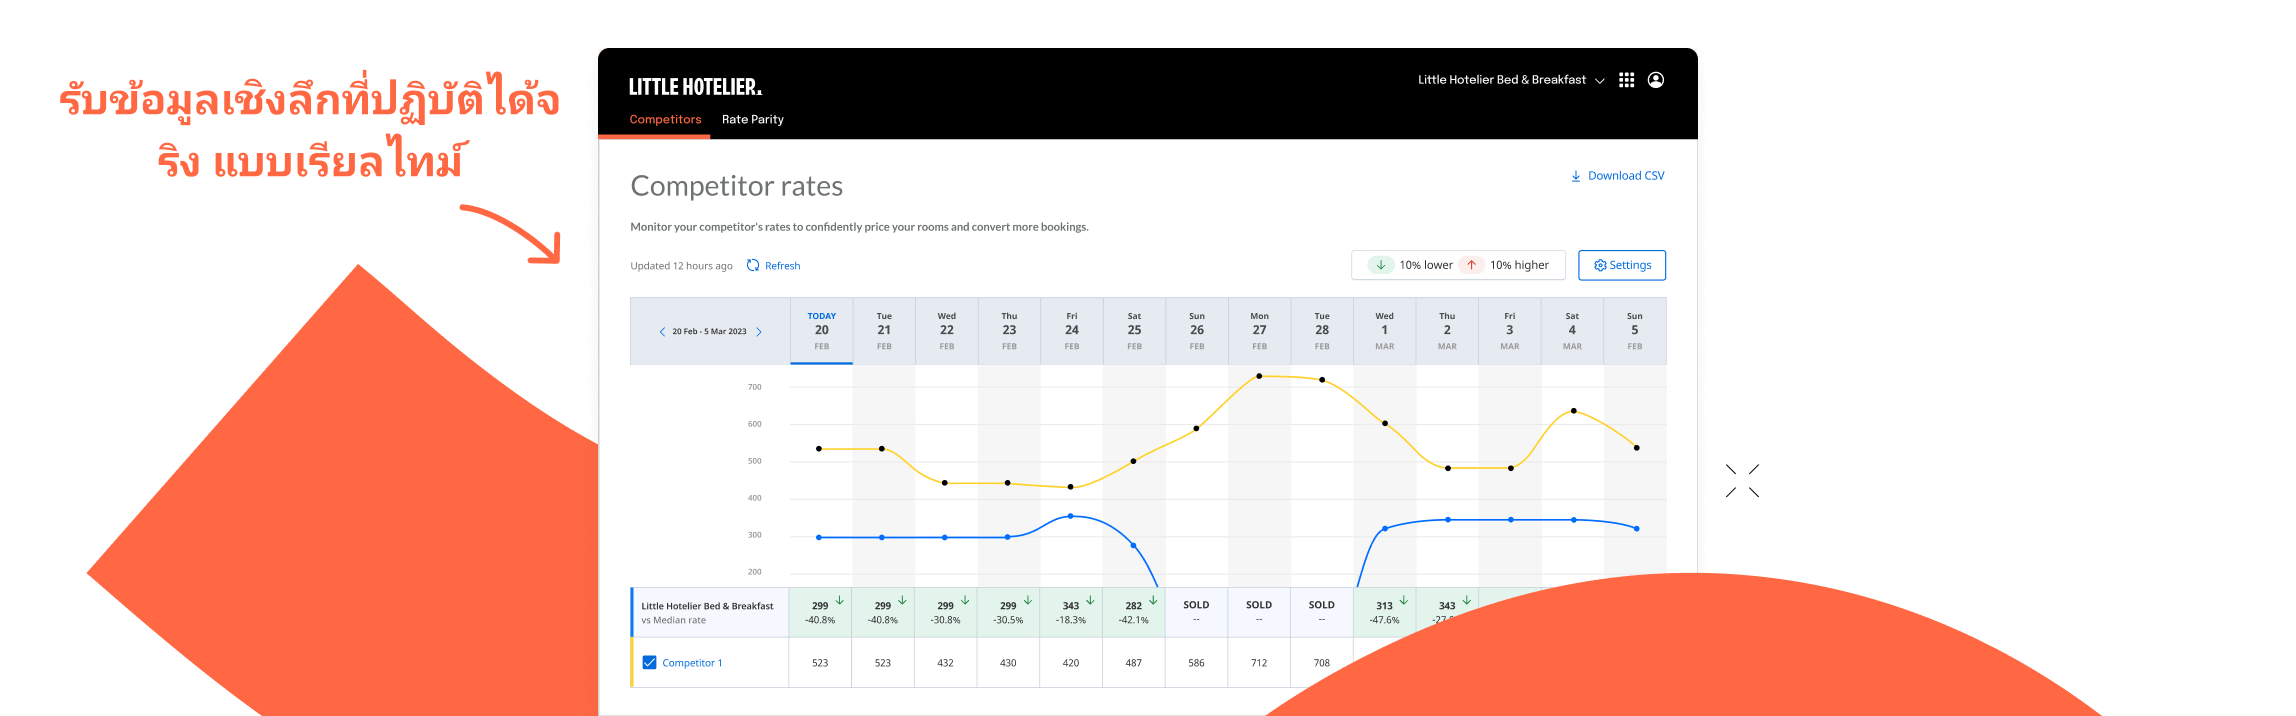Image resolution: width=2296 pixels, height=716 pixels.
Task: Click the Little Hotelier logo
Action: click(x=695, y=87)
